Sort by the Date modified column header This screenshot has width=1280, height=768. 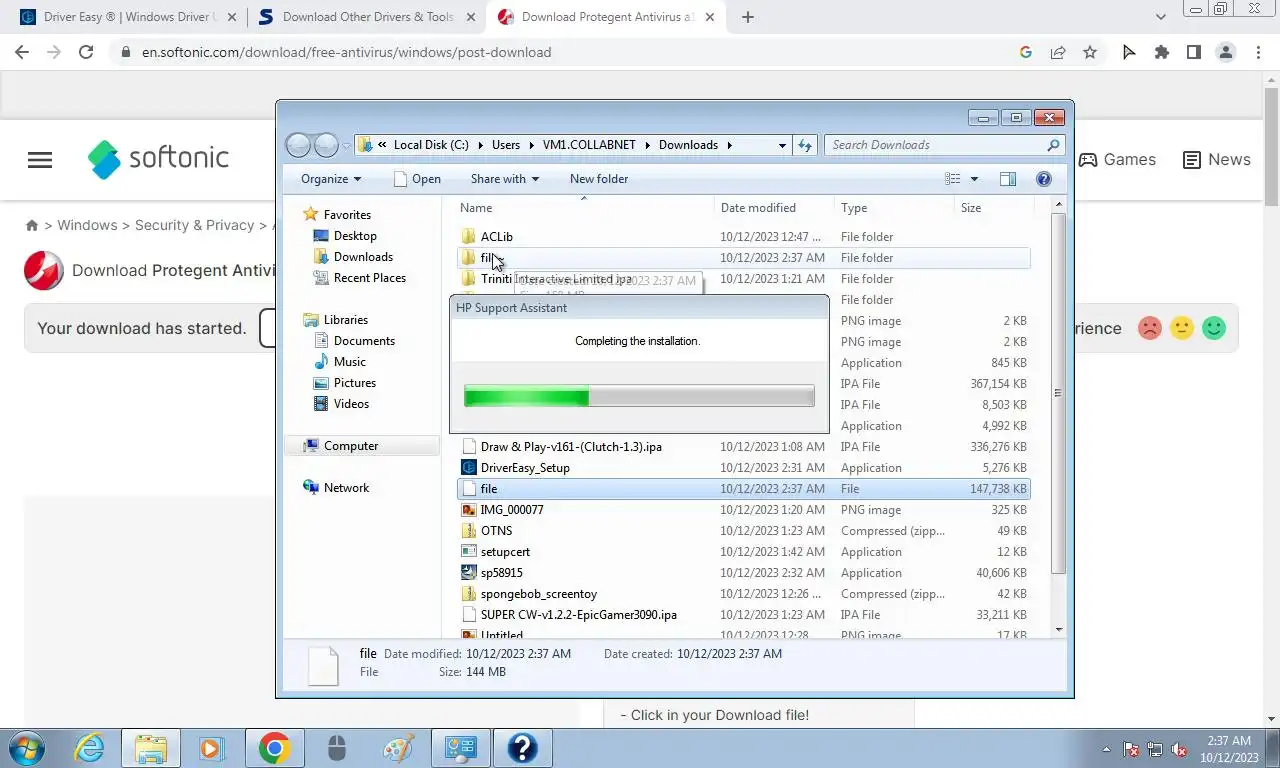pos(775,208)
